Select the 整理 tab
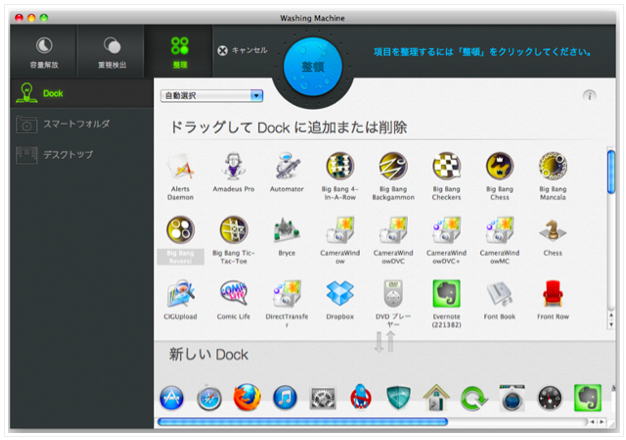Viewport: 626px width, 440px height. 180,52
